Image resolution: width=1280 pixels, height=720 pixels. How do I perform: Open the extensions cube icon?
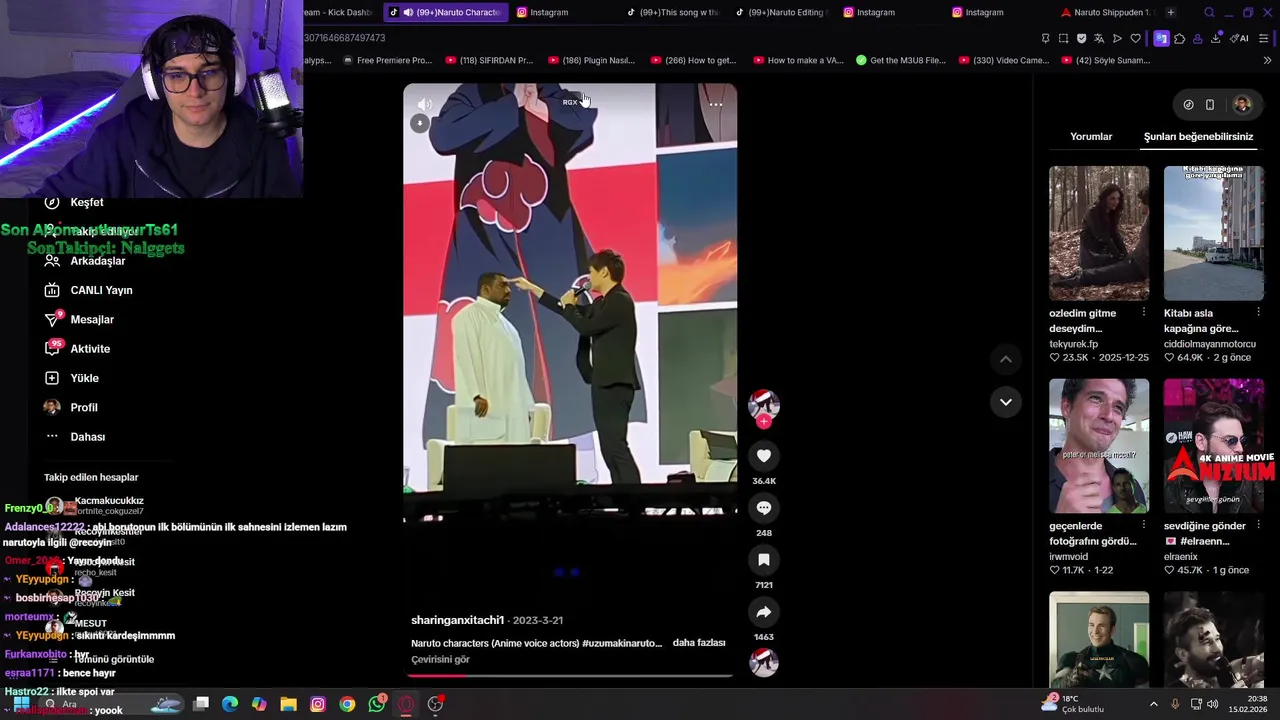click(x=1179, y=38)
